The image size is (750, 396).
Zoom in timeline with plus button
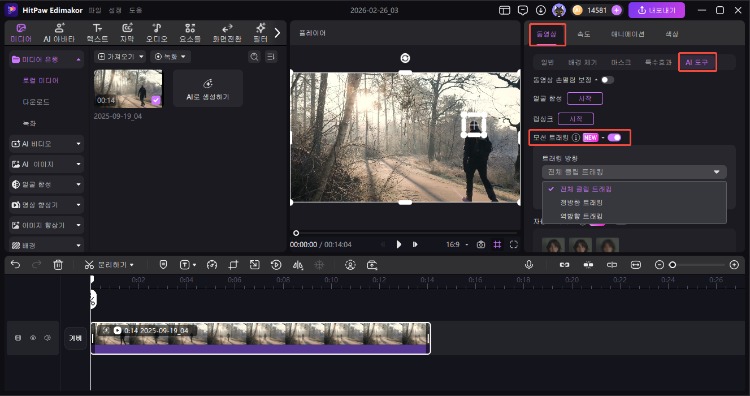tap(734, 264)
